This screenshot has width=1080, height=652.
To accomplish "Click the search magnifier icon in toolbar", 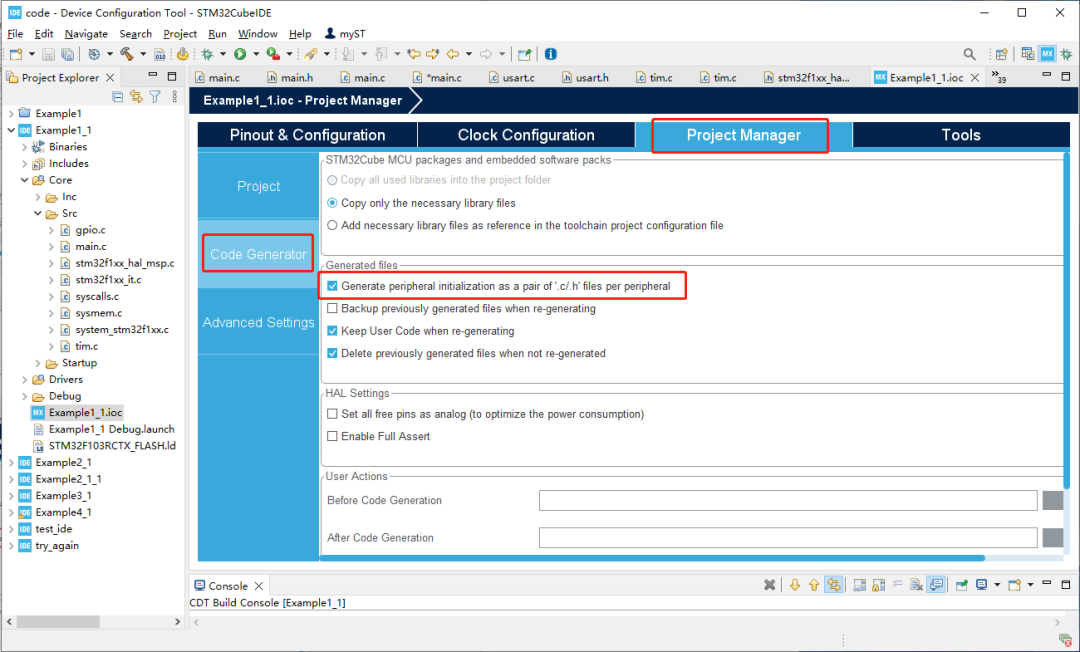I will [x=969, y=54].
